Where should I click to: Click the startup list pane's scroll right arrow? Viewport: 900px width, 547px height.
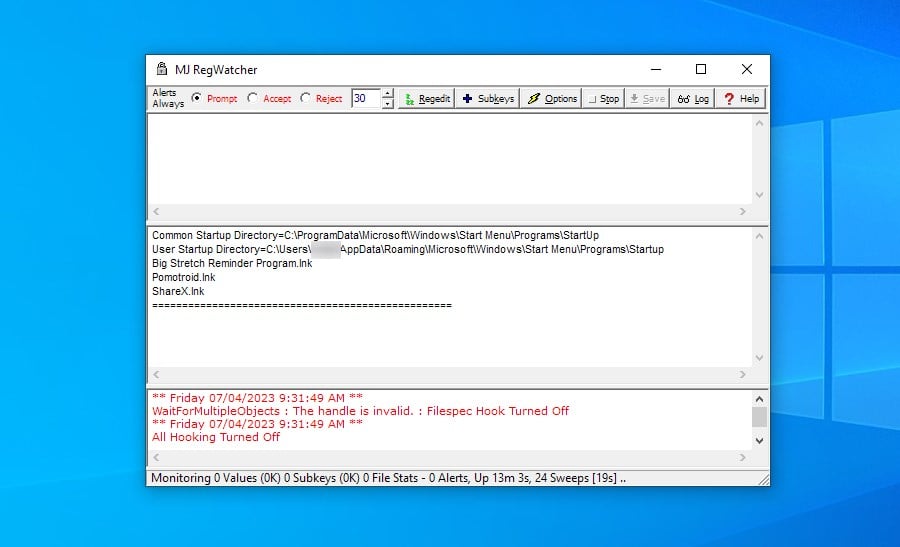point(743,374)
